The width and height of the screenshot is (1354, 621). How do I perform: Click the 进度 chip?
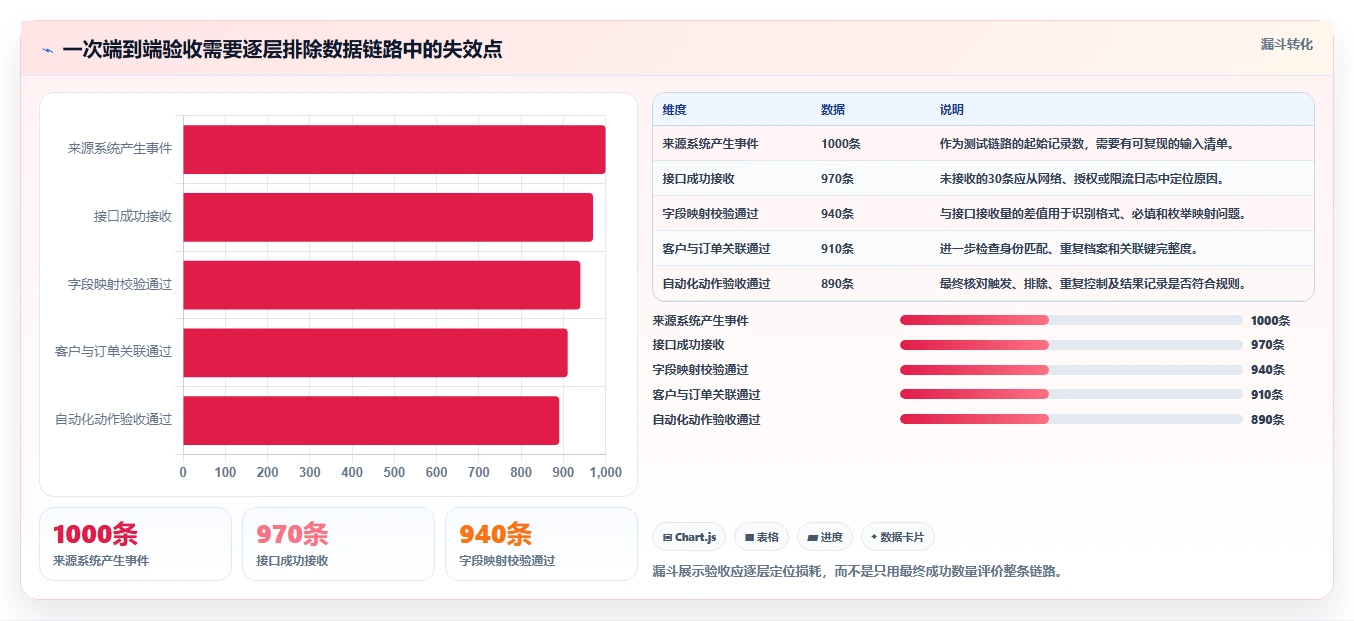[x=825, y=537]
